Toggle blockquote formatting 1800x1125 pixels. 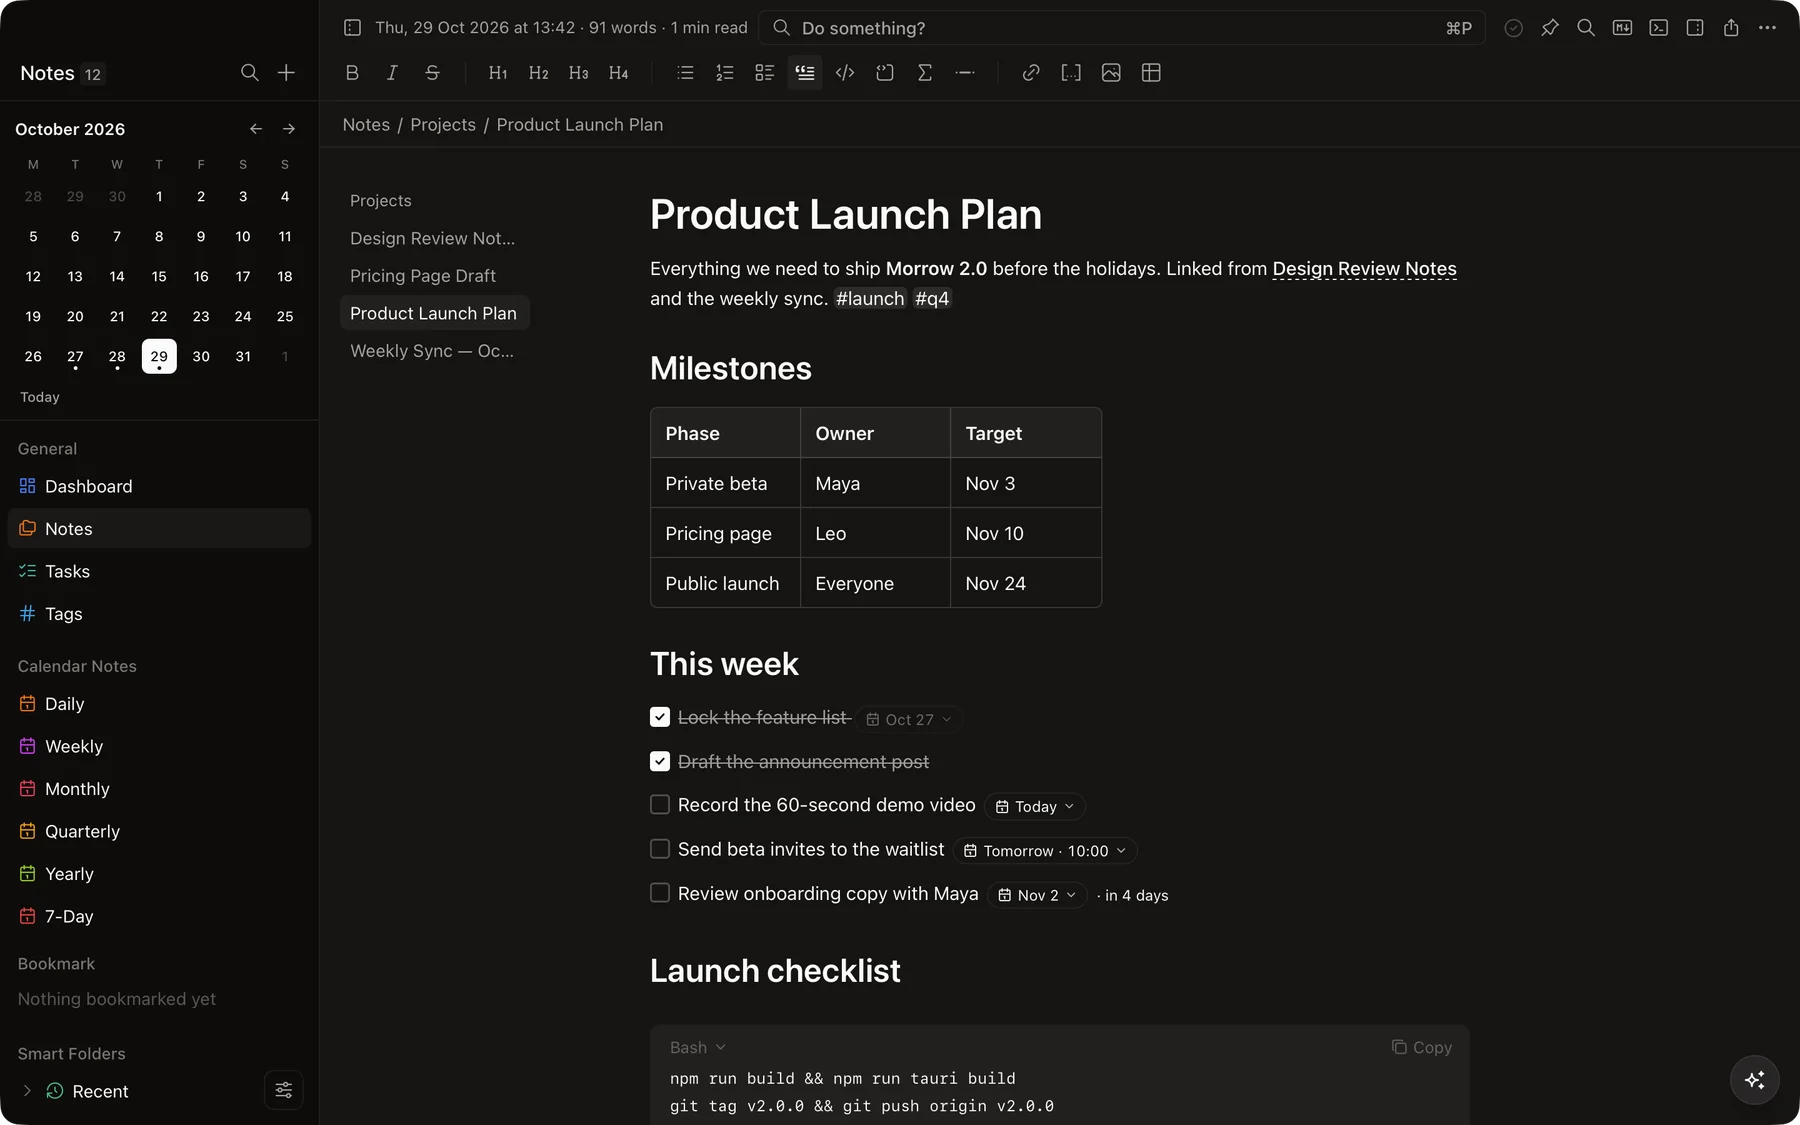805,73
